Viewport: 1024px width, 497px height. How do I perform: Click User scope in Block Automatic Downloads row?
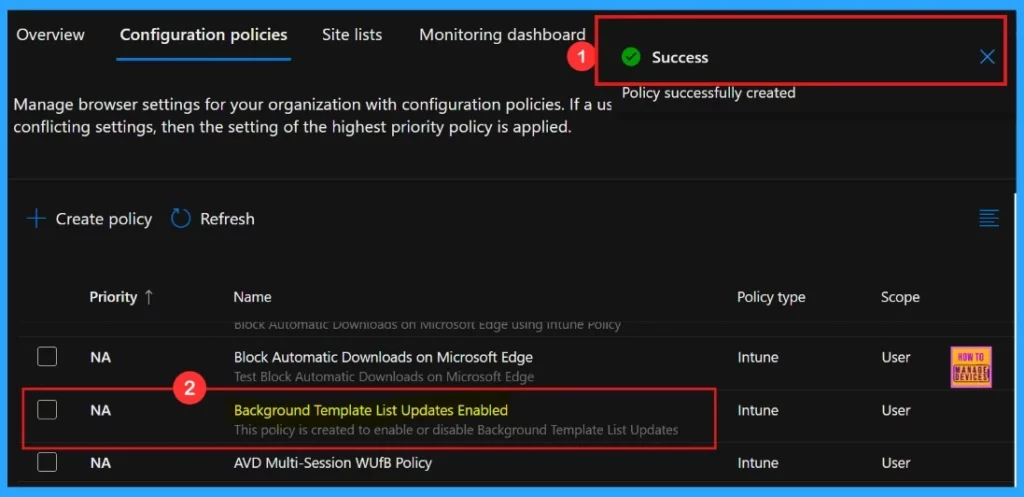895,357
